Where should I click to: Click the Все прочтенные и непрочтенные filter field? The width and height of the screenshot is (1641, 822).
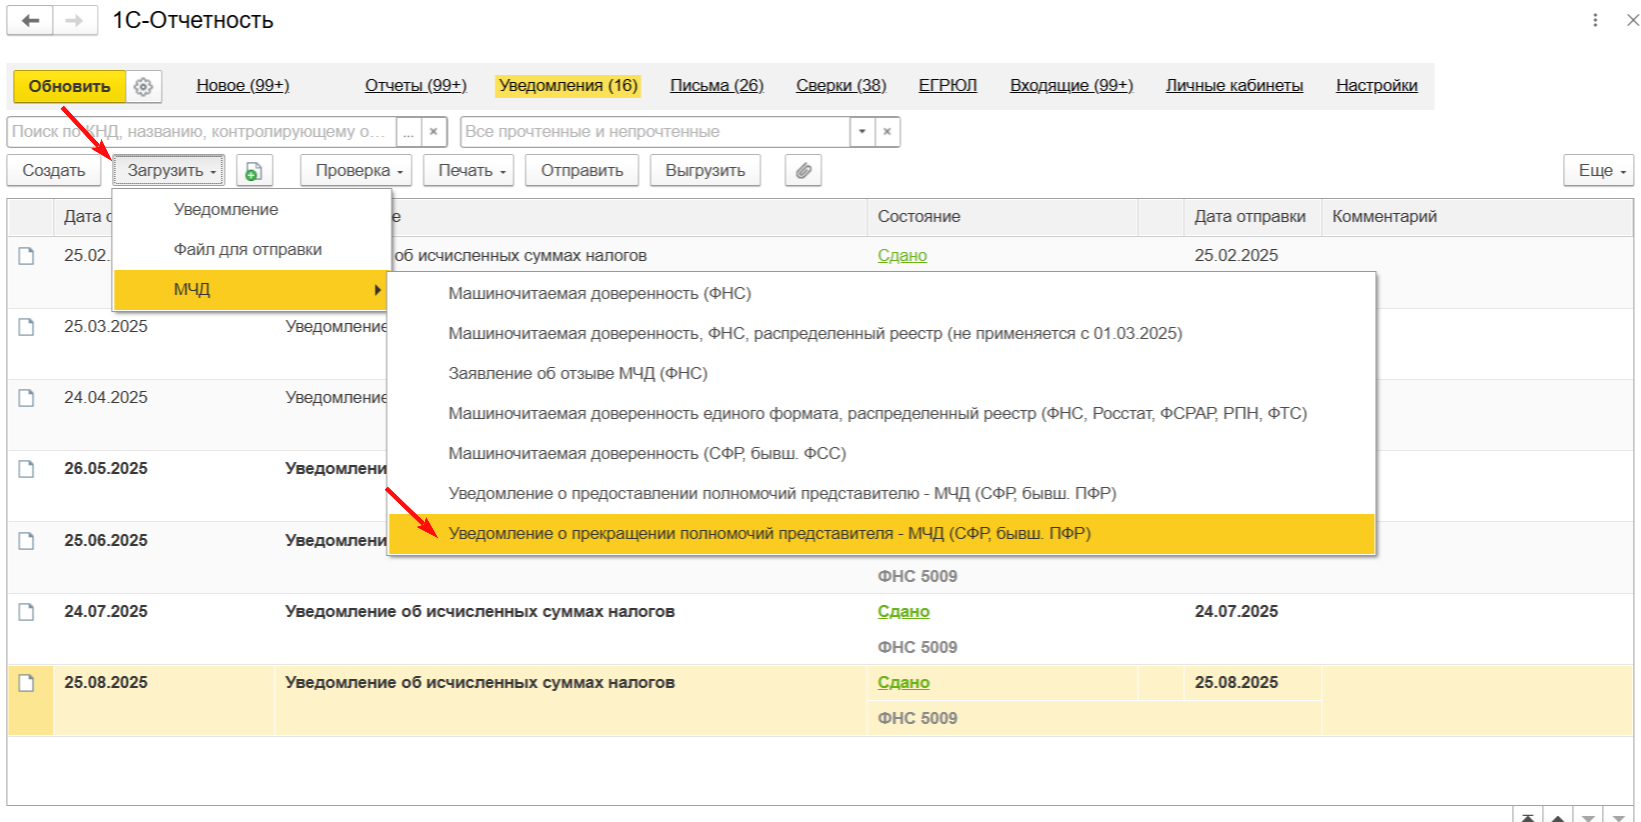[656, 132]
